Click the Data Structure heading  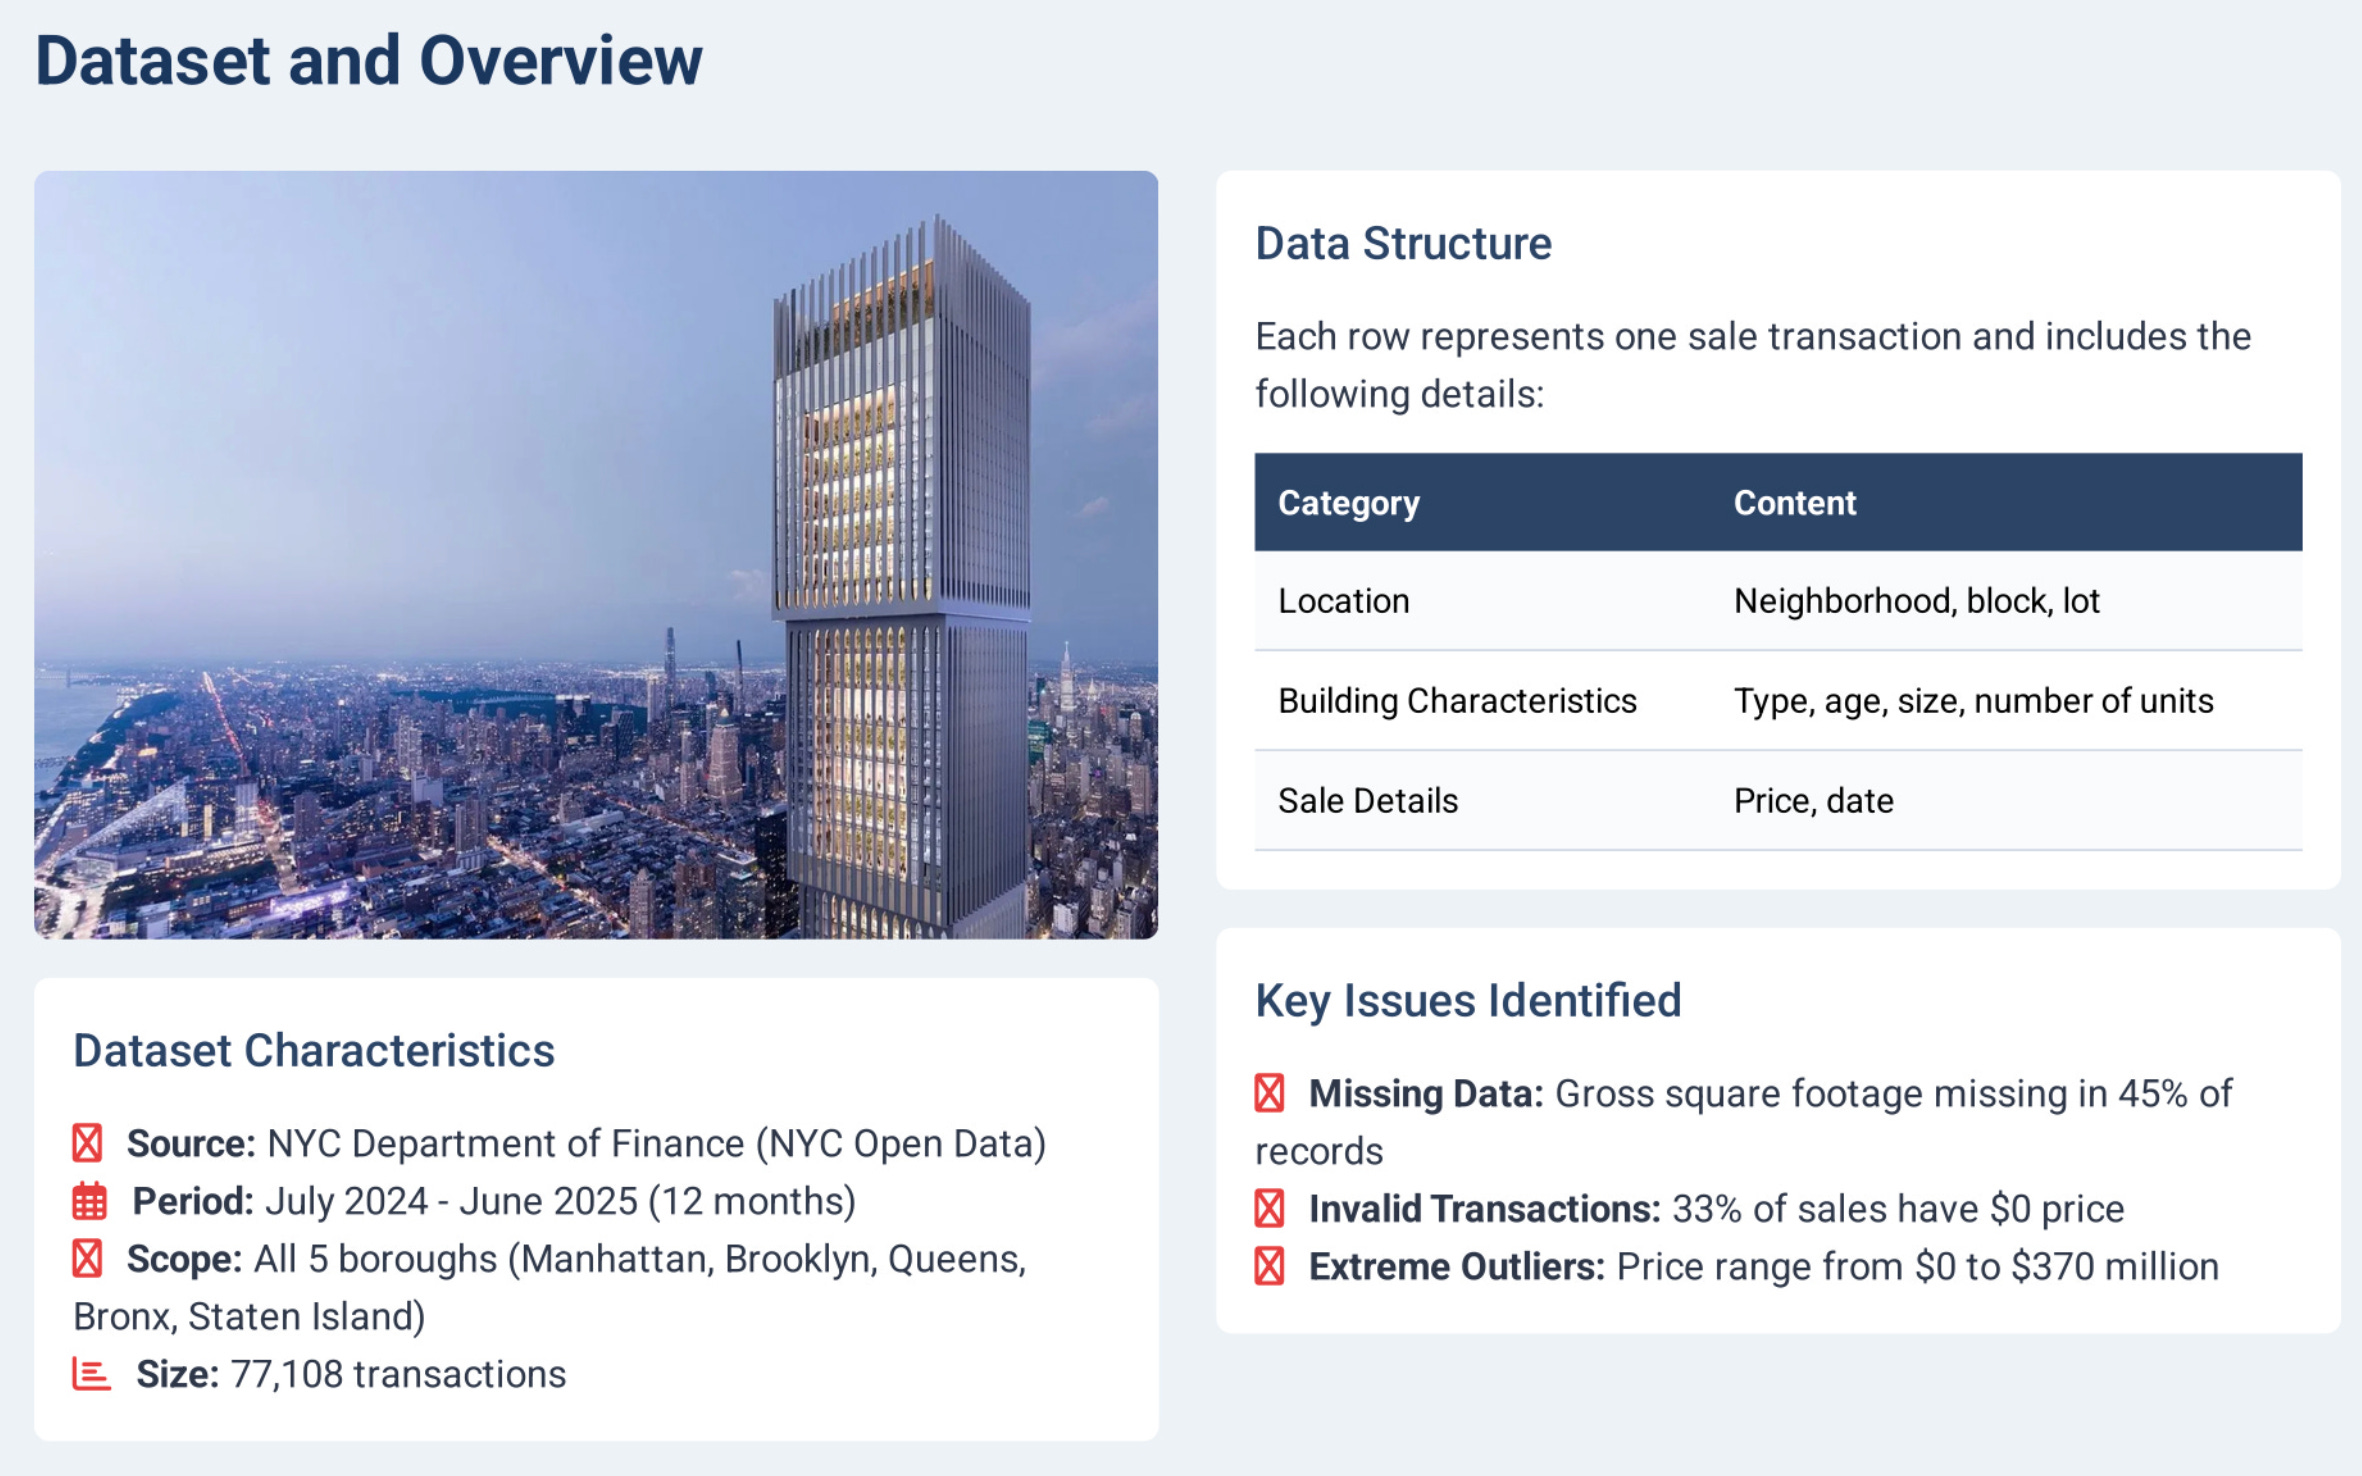tap(1402, 244)
